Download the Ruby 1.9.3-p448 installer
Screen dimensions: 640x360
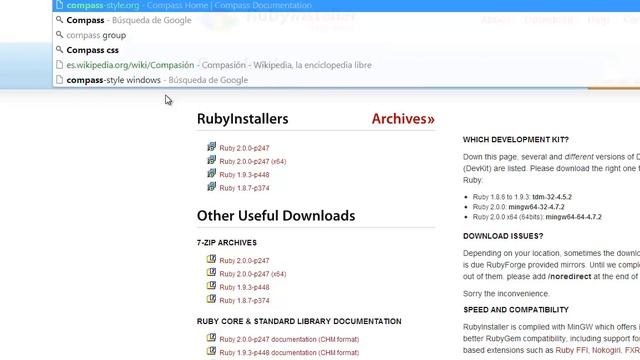coord(244,175)
